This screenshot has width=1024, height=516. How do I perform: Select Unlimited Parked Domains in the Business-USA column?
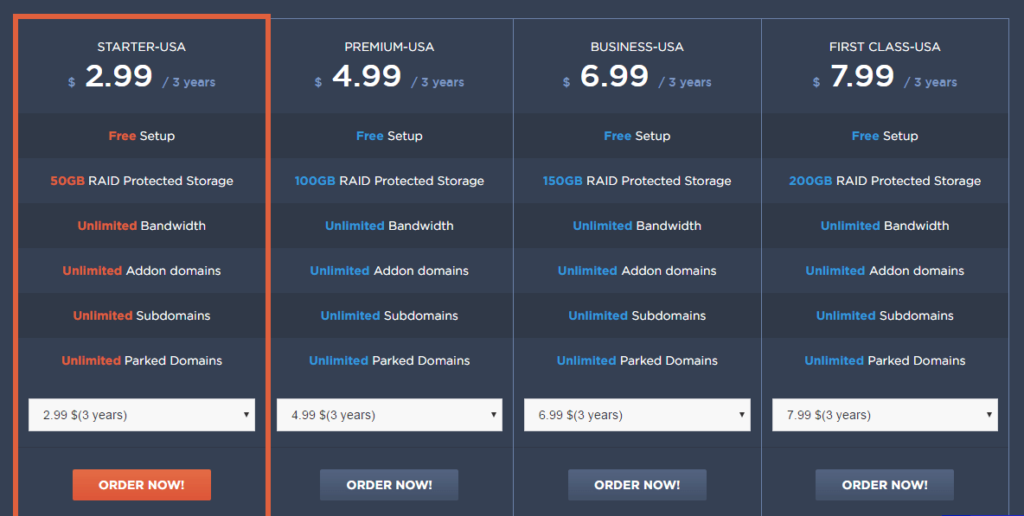pos(637,361)
